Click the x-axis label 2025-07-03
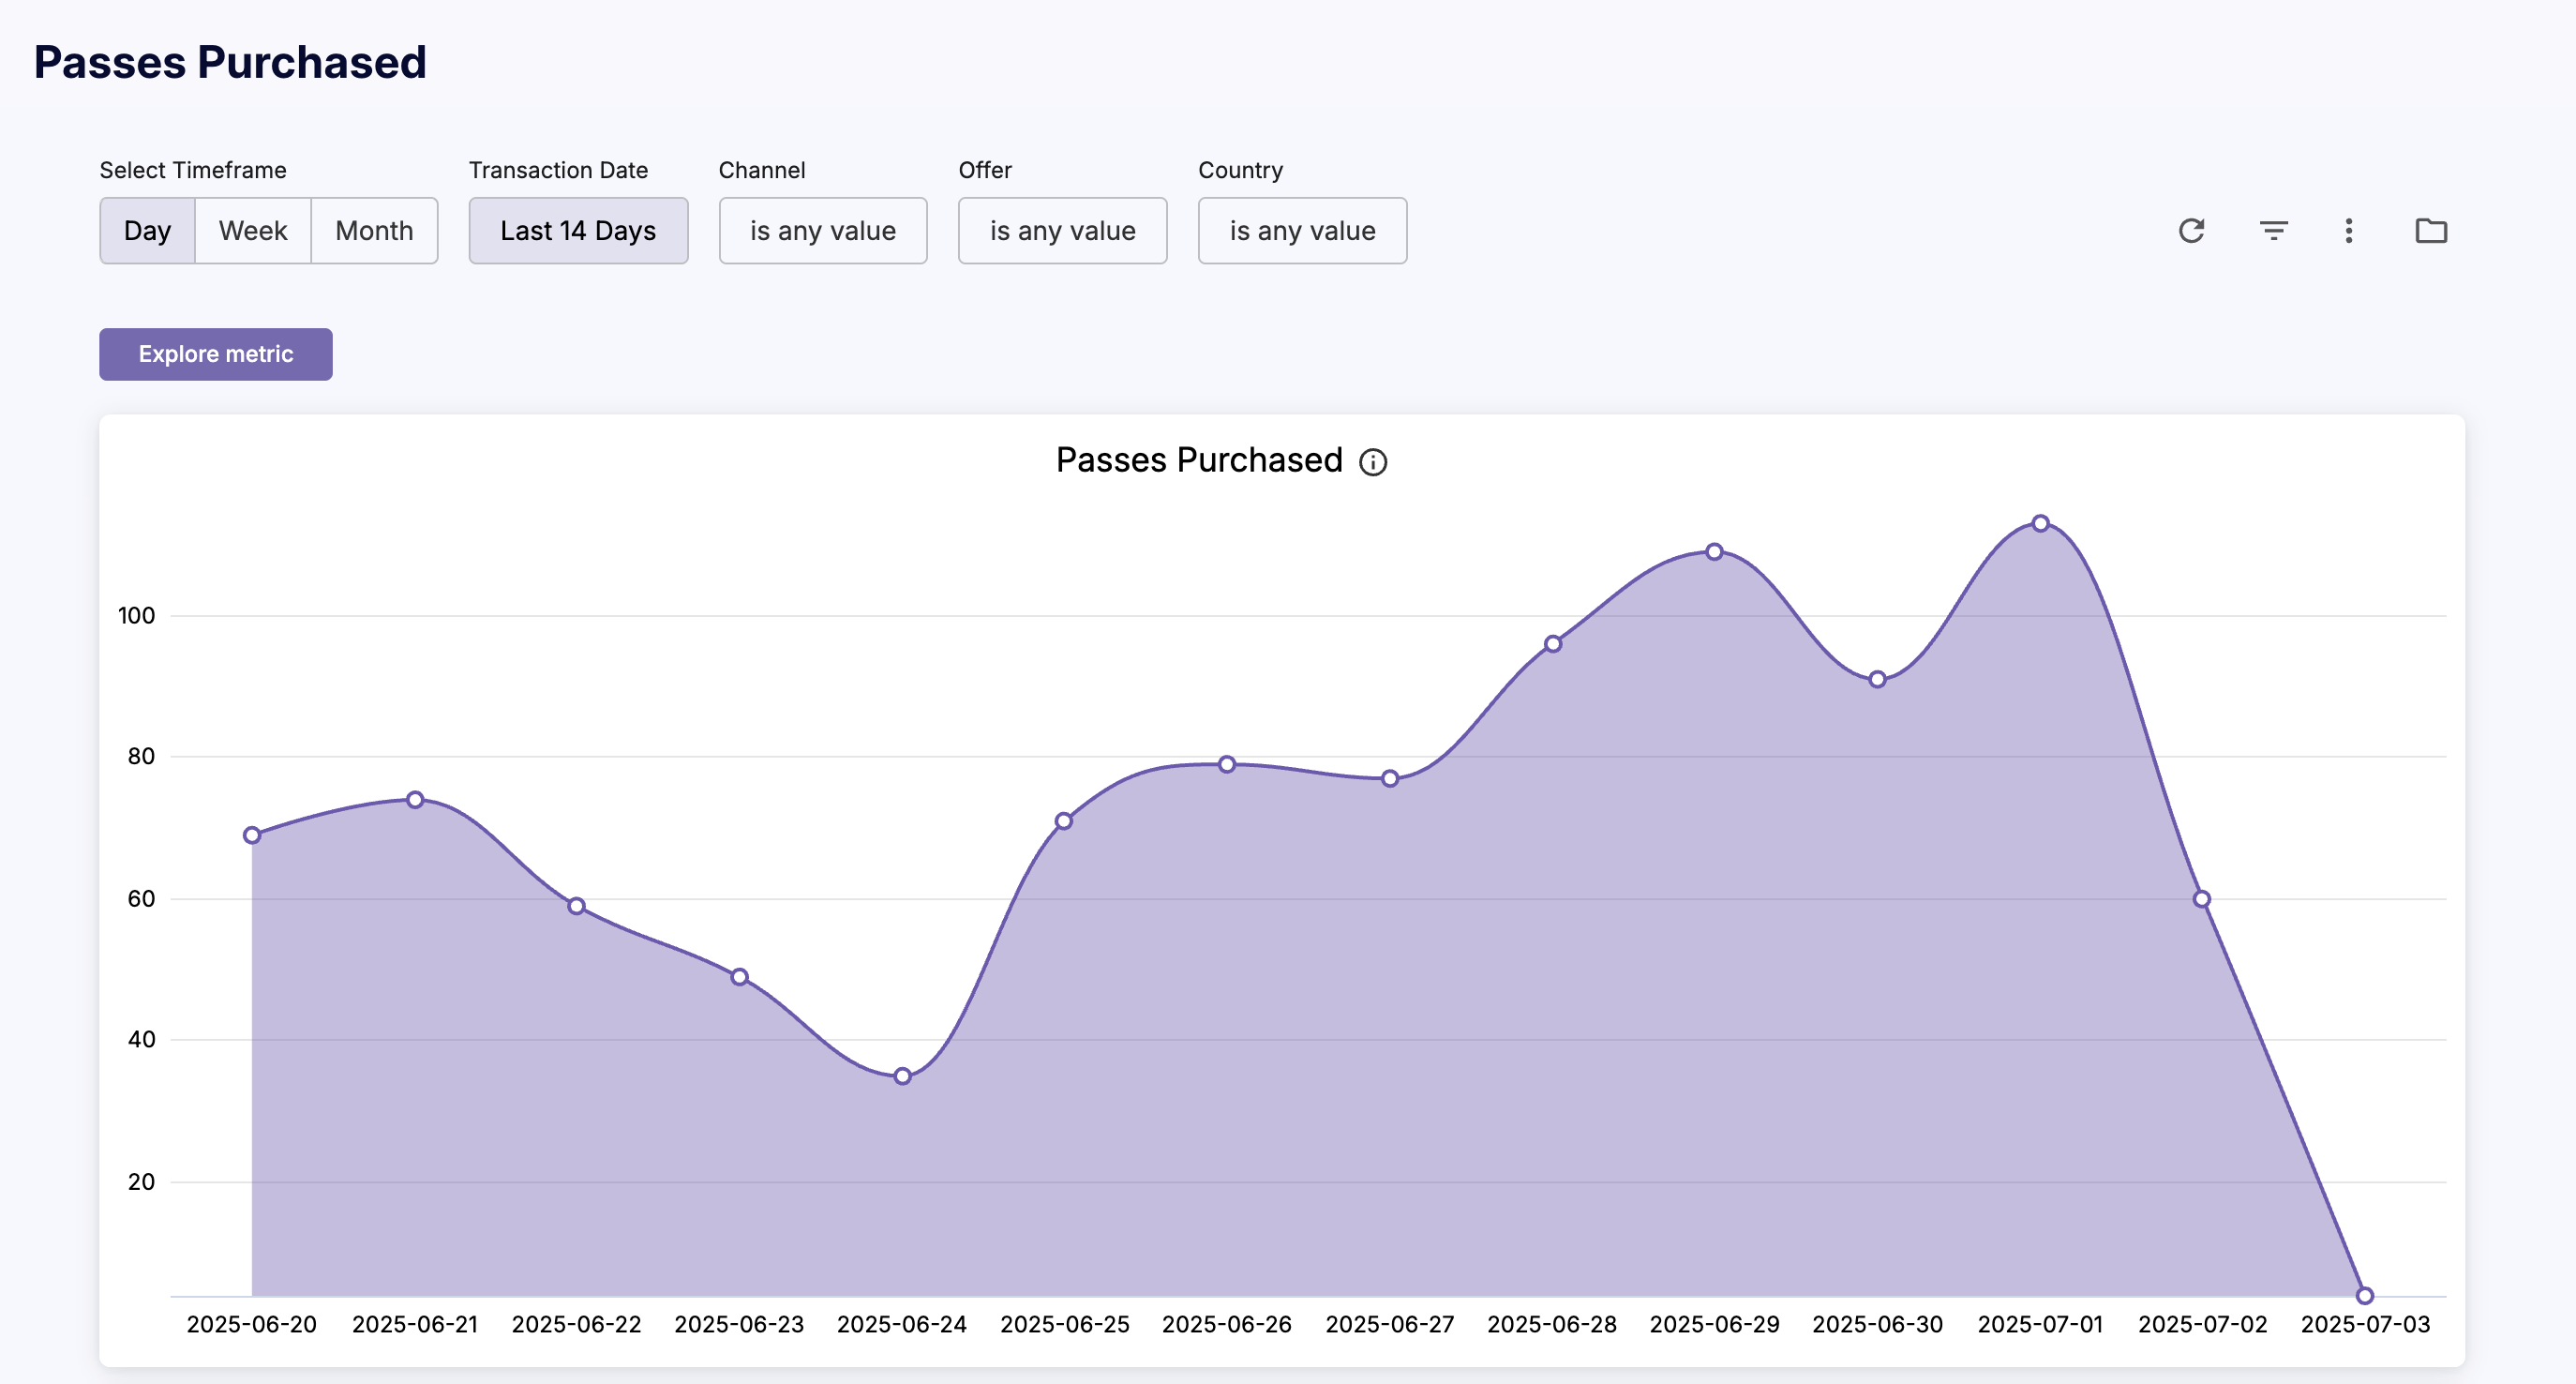Viewport: 2576px width, 1384px height. coord(2365,1324)
